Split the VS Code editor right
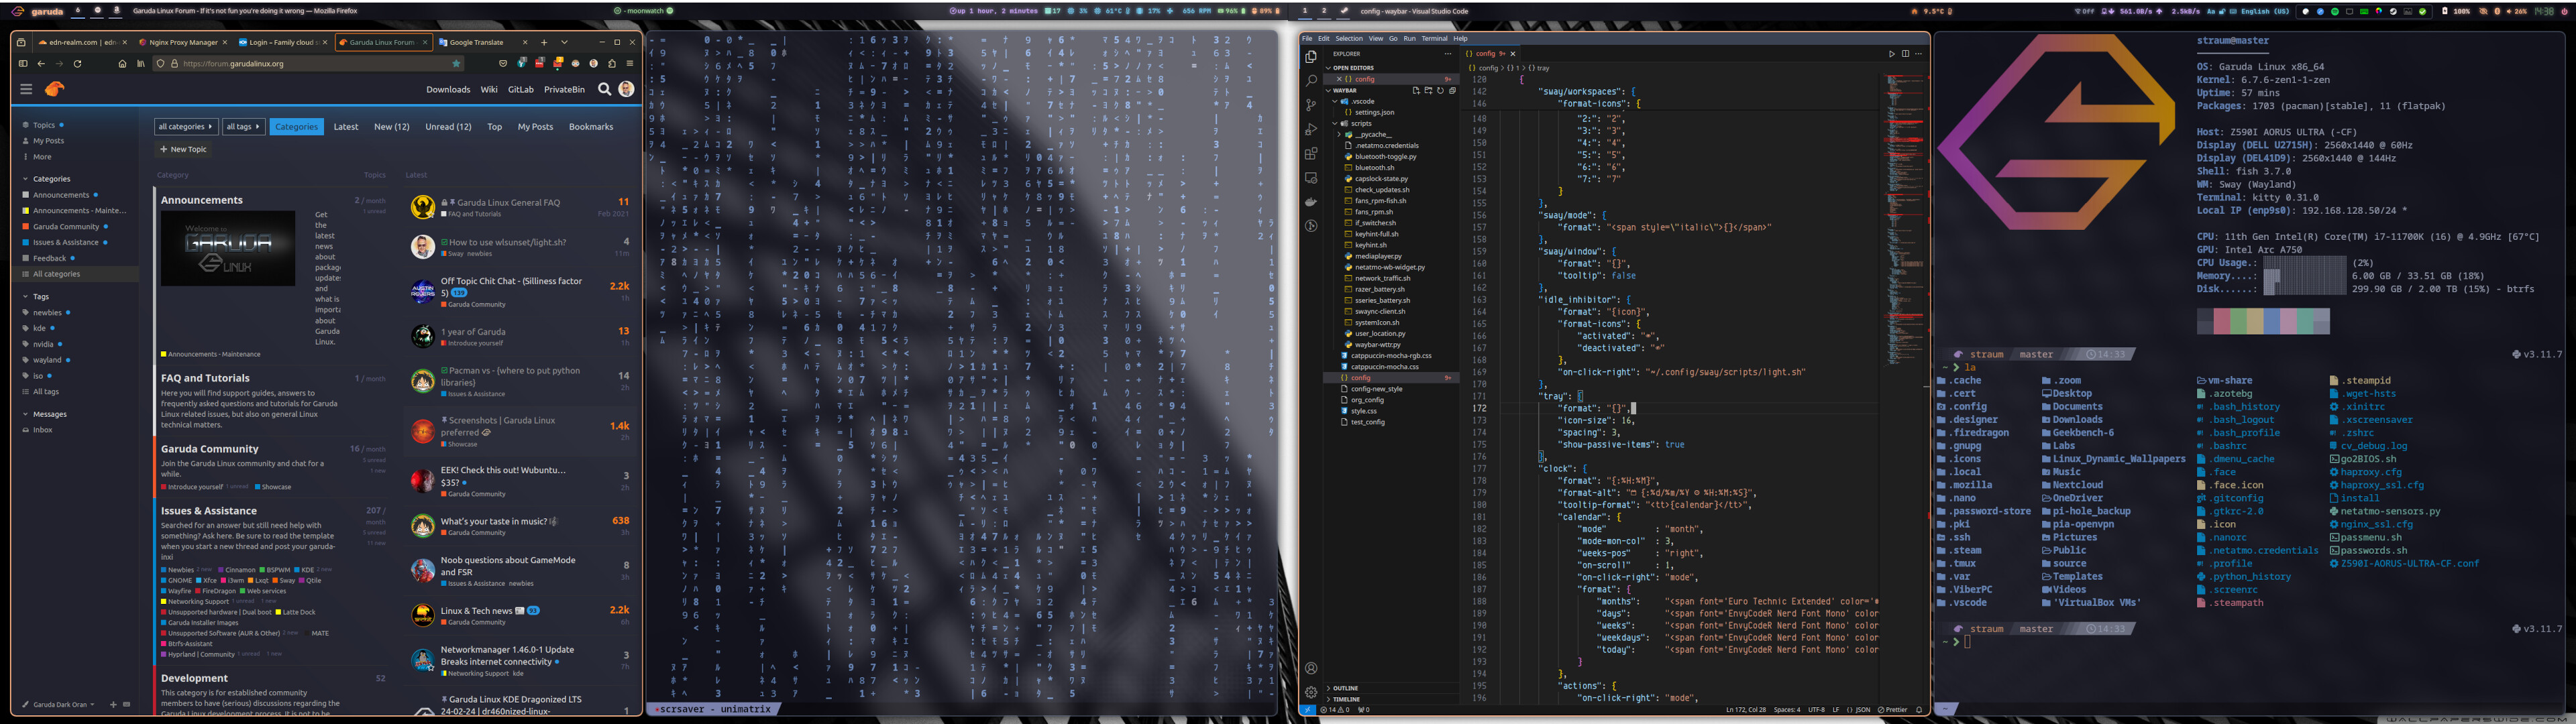 (x=1905, y=54)
